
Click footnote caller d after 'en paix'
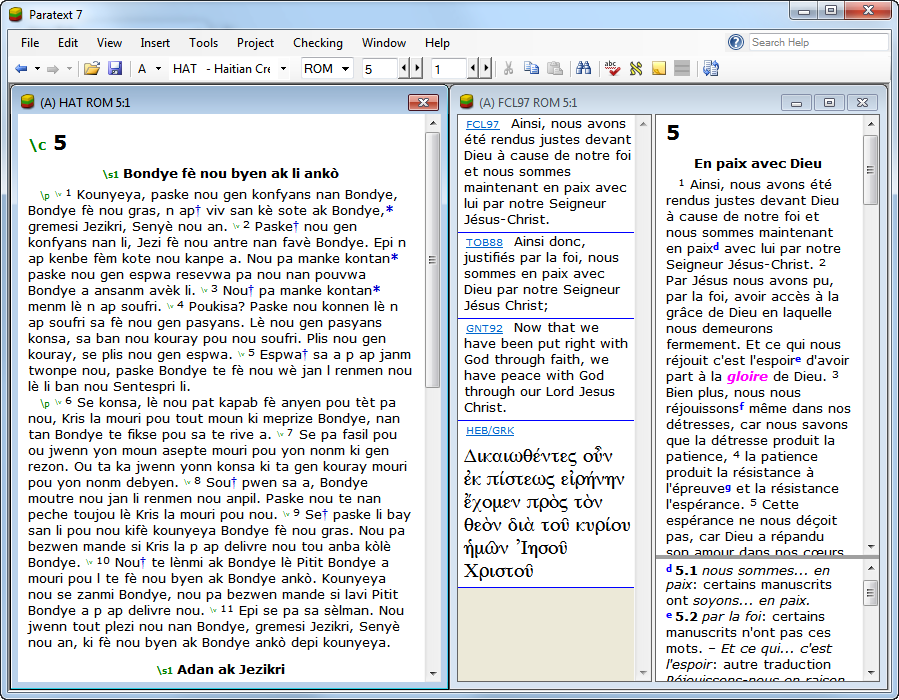[x=716, y=246]
